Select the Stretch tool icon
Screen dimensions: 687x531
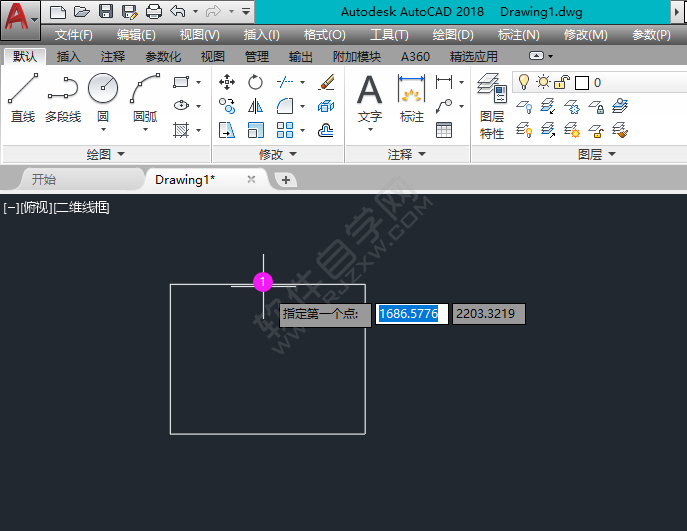227,130
